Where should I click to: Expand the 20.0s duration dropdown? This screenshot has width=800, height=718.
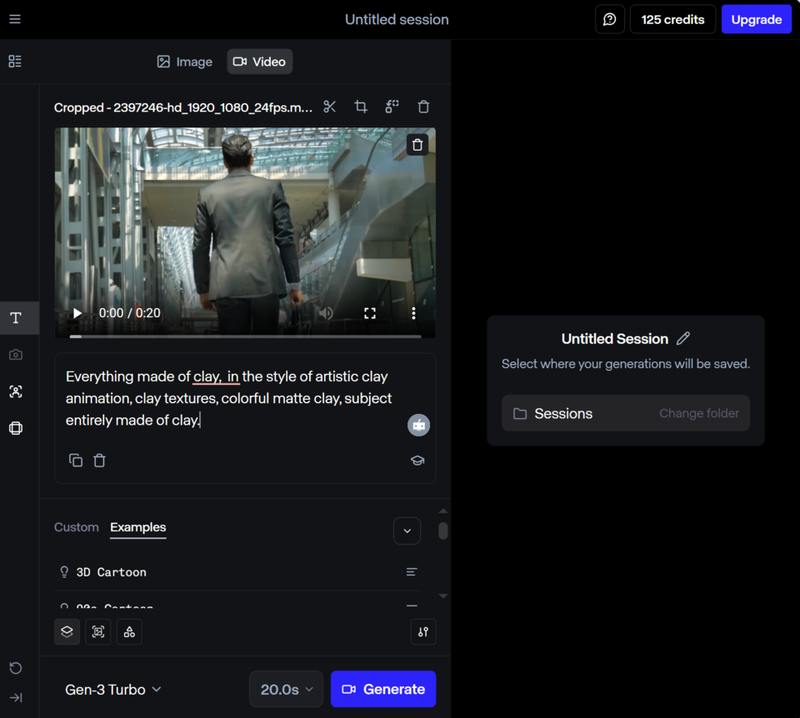(x=286, y=689)
